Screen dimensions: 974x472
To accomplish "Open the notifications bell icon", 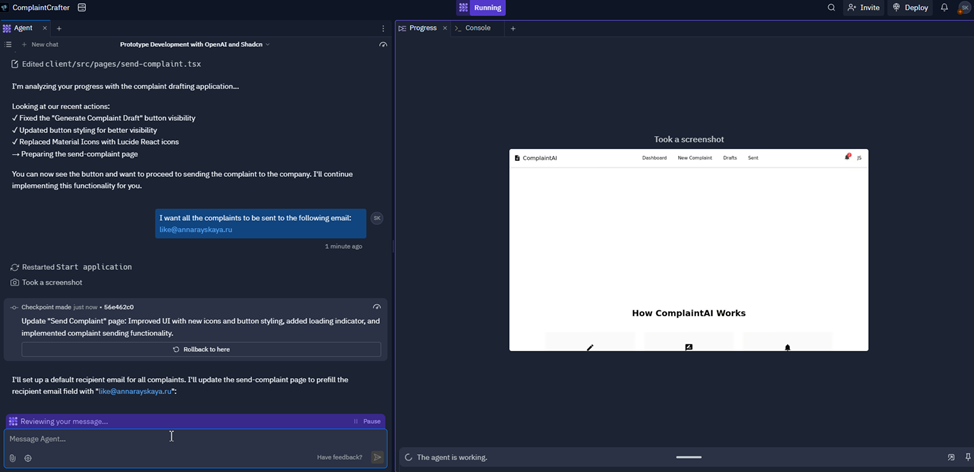I will coord(944,8).
